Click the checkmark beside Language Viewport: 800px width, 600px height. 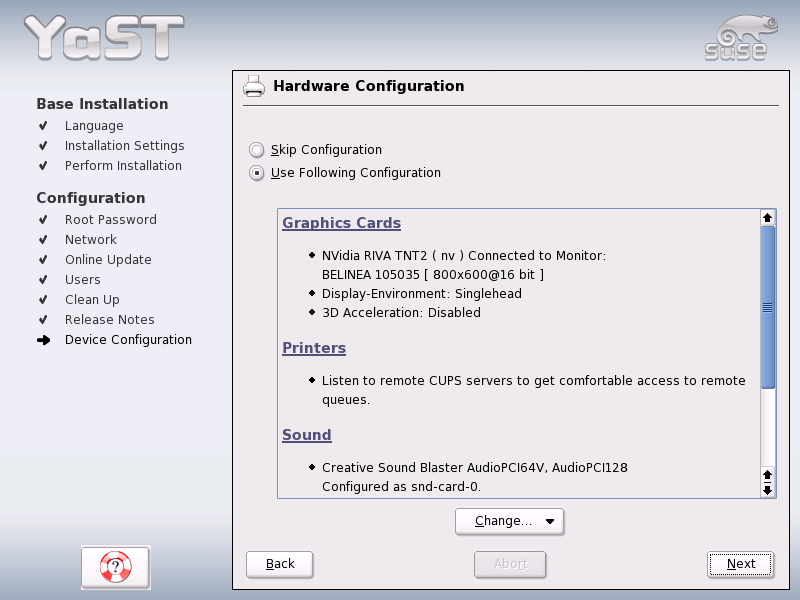tap(43, 126)
